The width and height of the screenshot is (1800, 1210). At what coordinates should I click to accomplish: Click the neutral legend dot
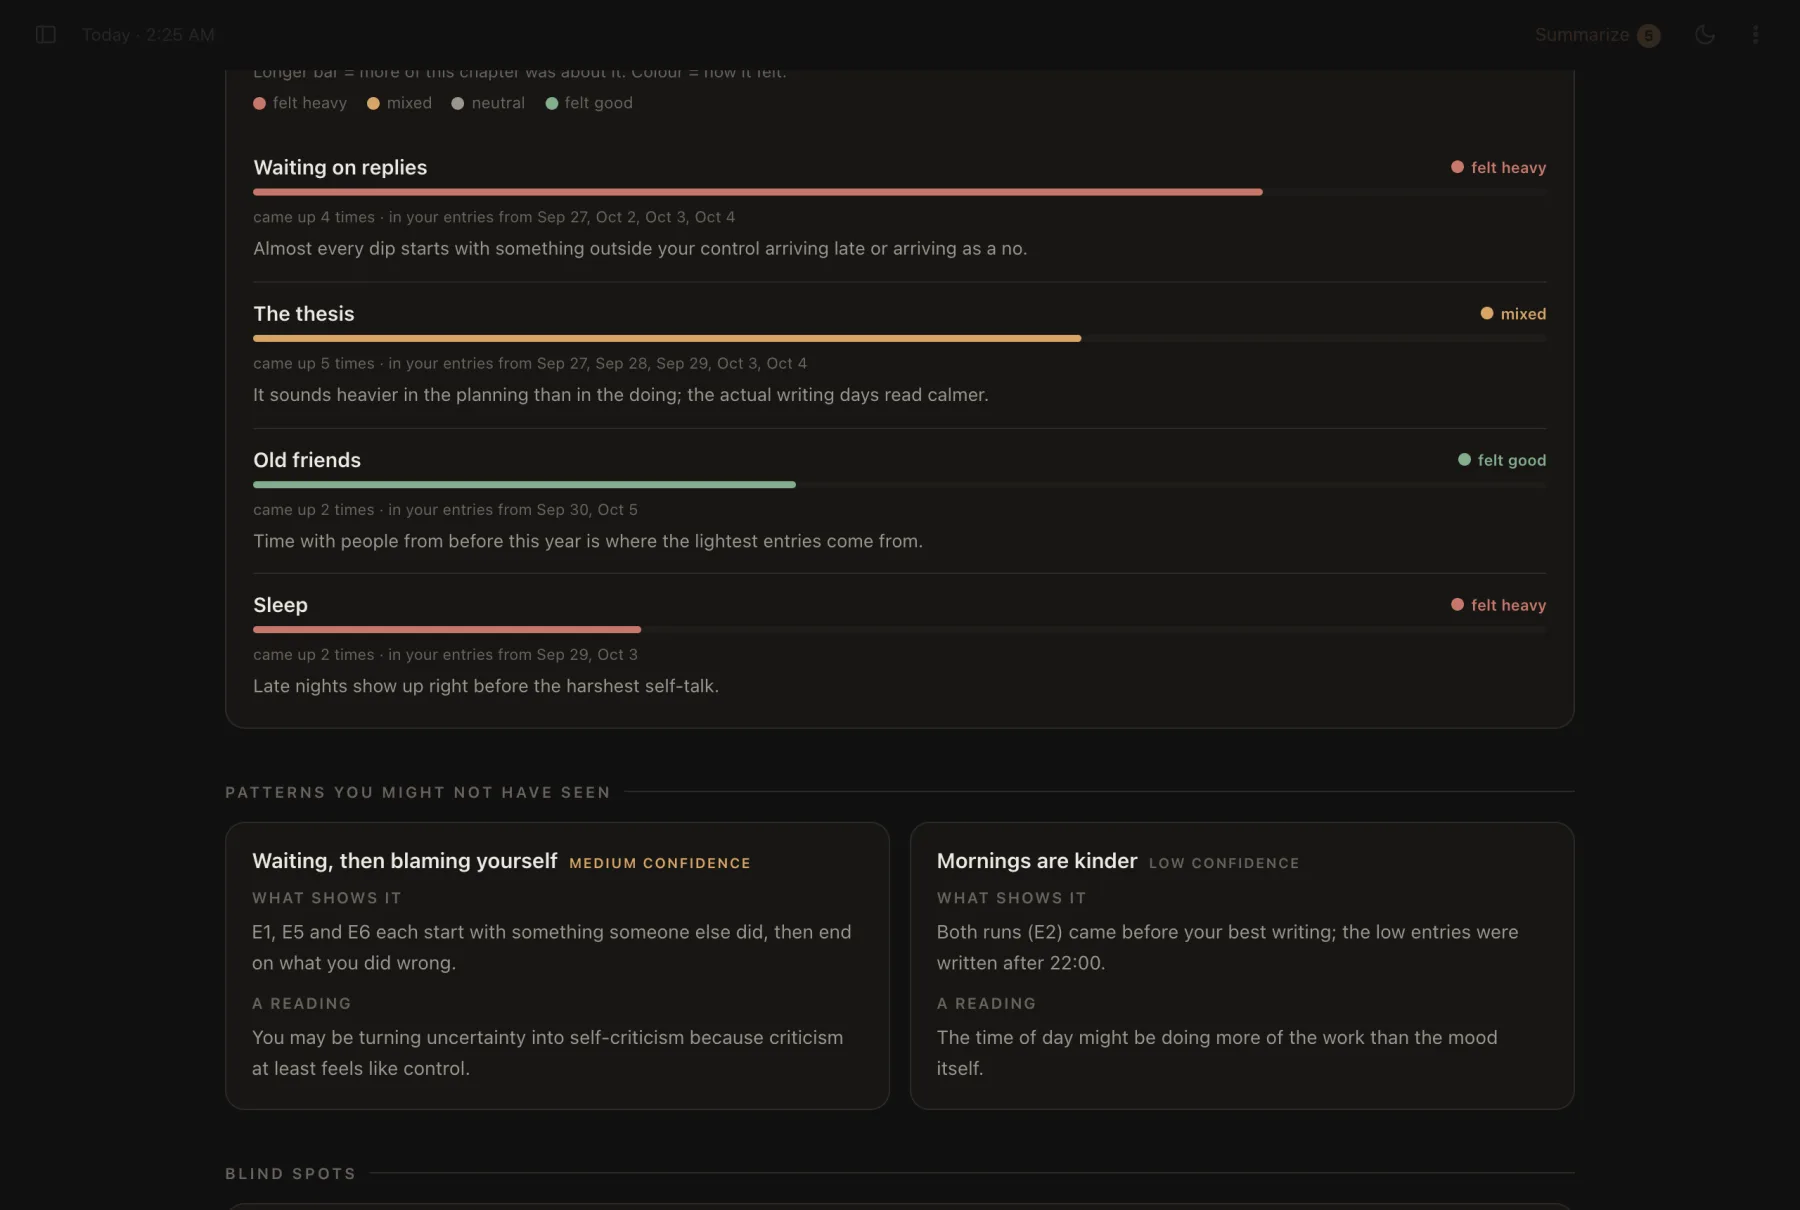tap(458, 103)
